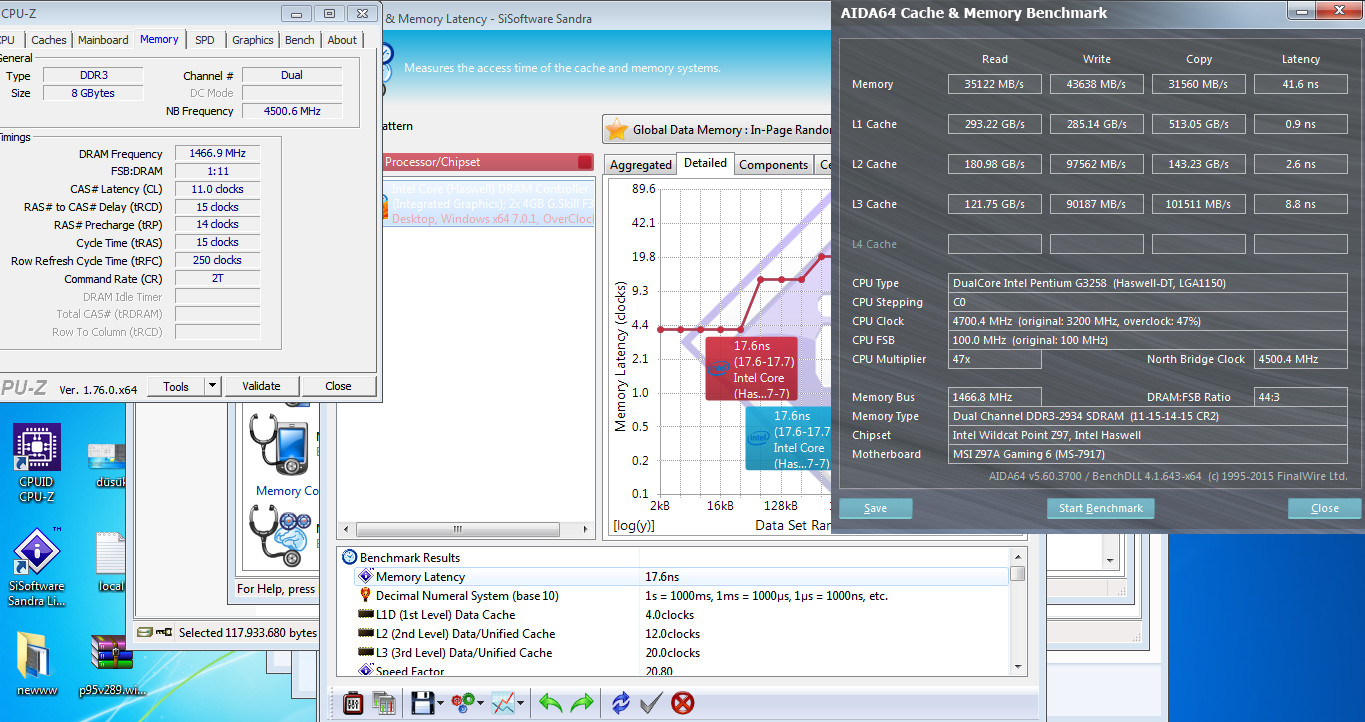Viewport: 1365px width, 722px height.
Task: Click the floppy disk save icon
Action: (422, 703)
